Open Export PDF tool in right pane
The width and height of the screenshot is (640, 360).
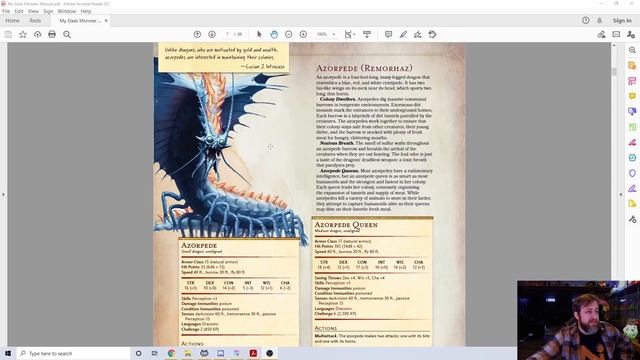[632, 65]
